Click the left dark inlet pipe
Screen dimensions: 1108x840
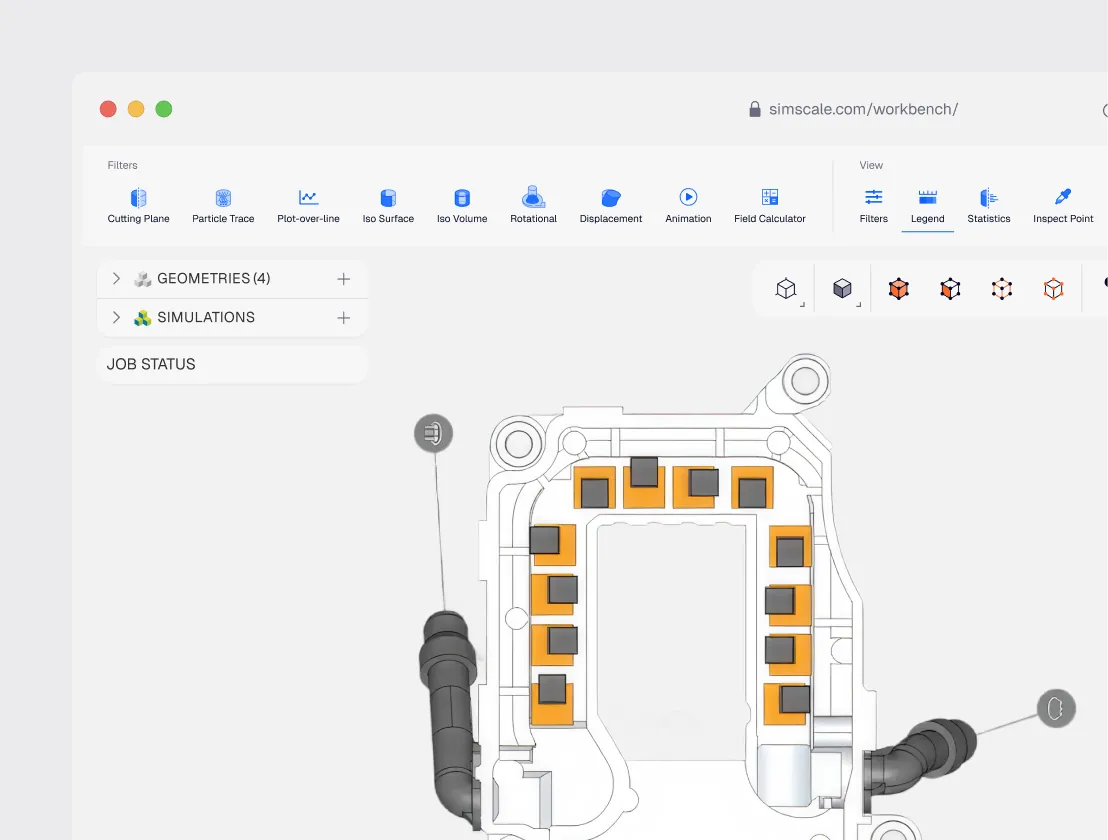pyautogui.click(x=449, y=714)
